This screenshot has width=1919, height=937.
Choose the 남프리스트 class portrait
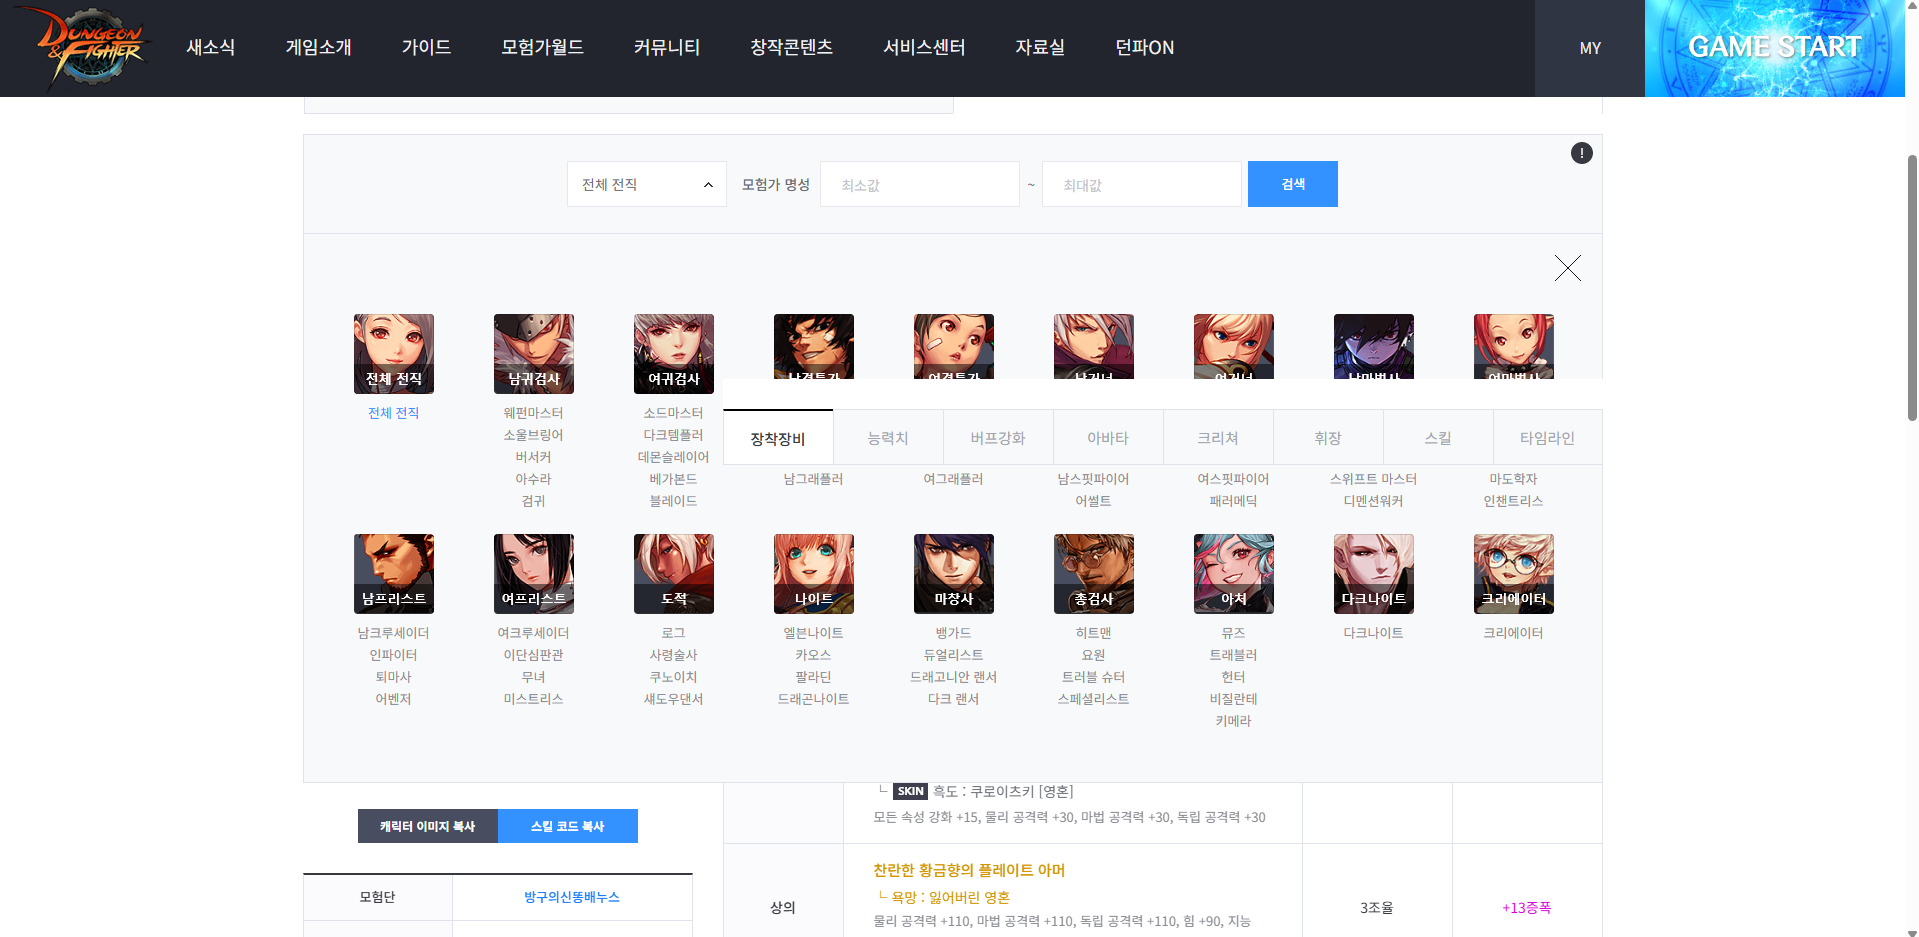tap(393, 573)
